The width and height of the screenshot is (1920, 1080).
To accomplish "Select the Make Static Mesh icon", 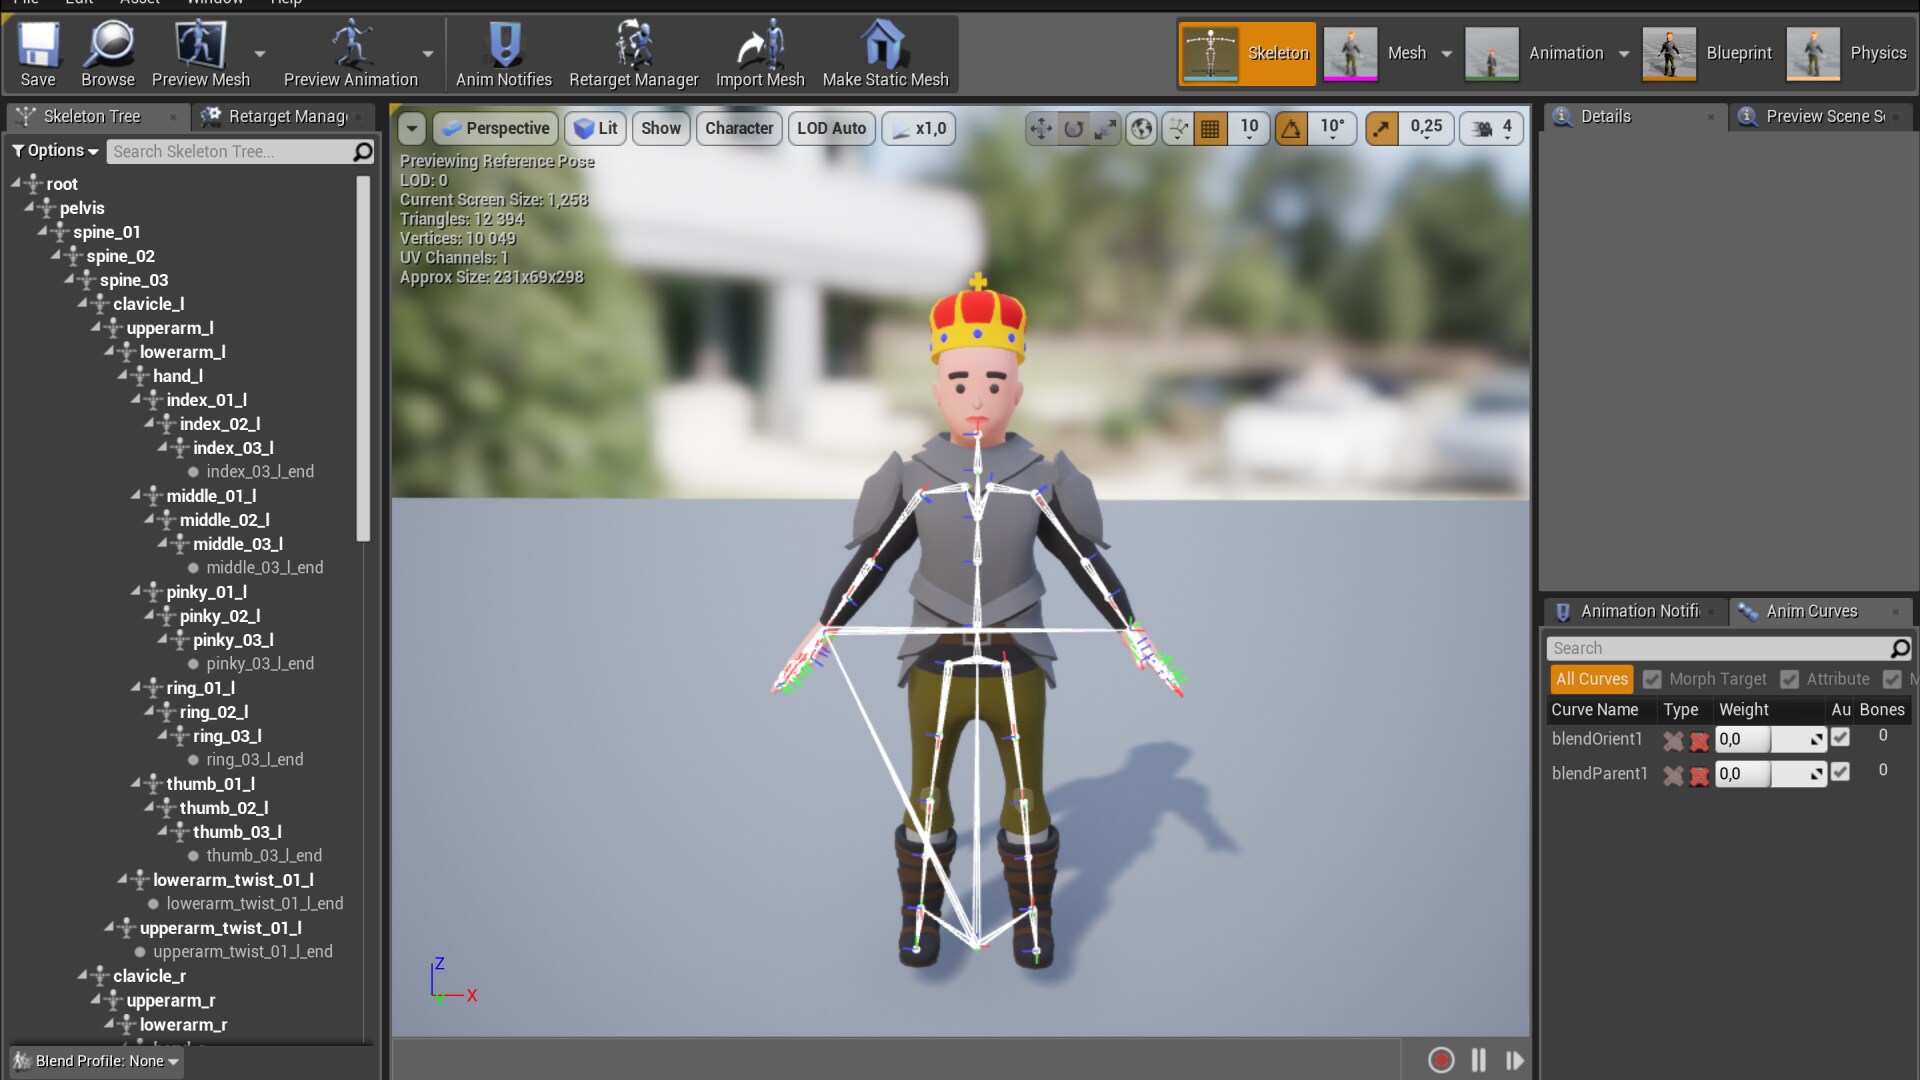I will (884, 45).
